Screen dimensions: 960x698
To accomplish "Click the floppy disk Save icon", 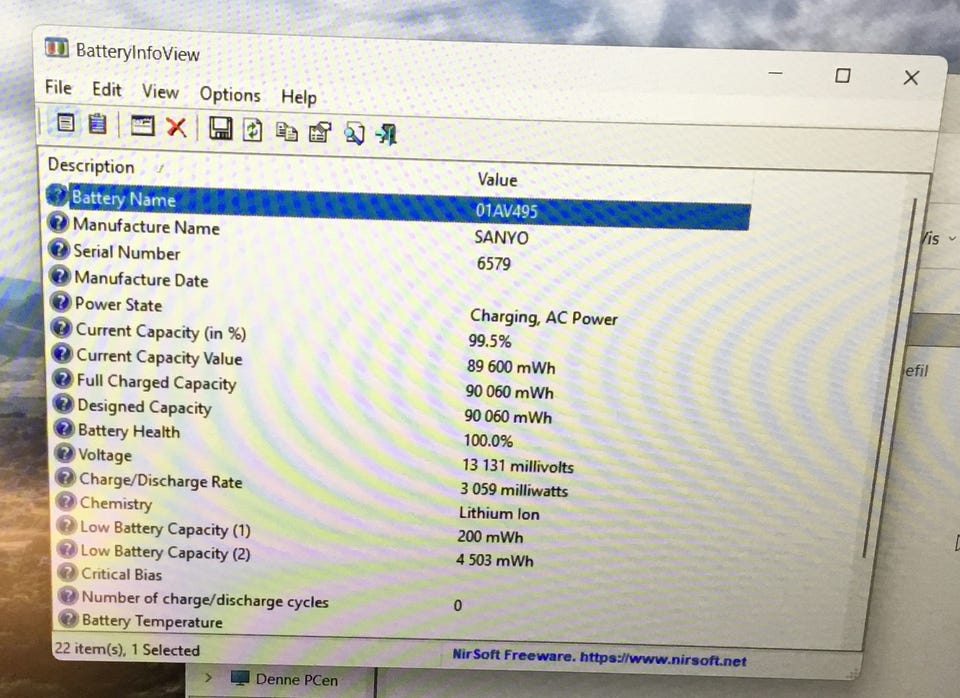I will (220, 129).
